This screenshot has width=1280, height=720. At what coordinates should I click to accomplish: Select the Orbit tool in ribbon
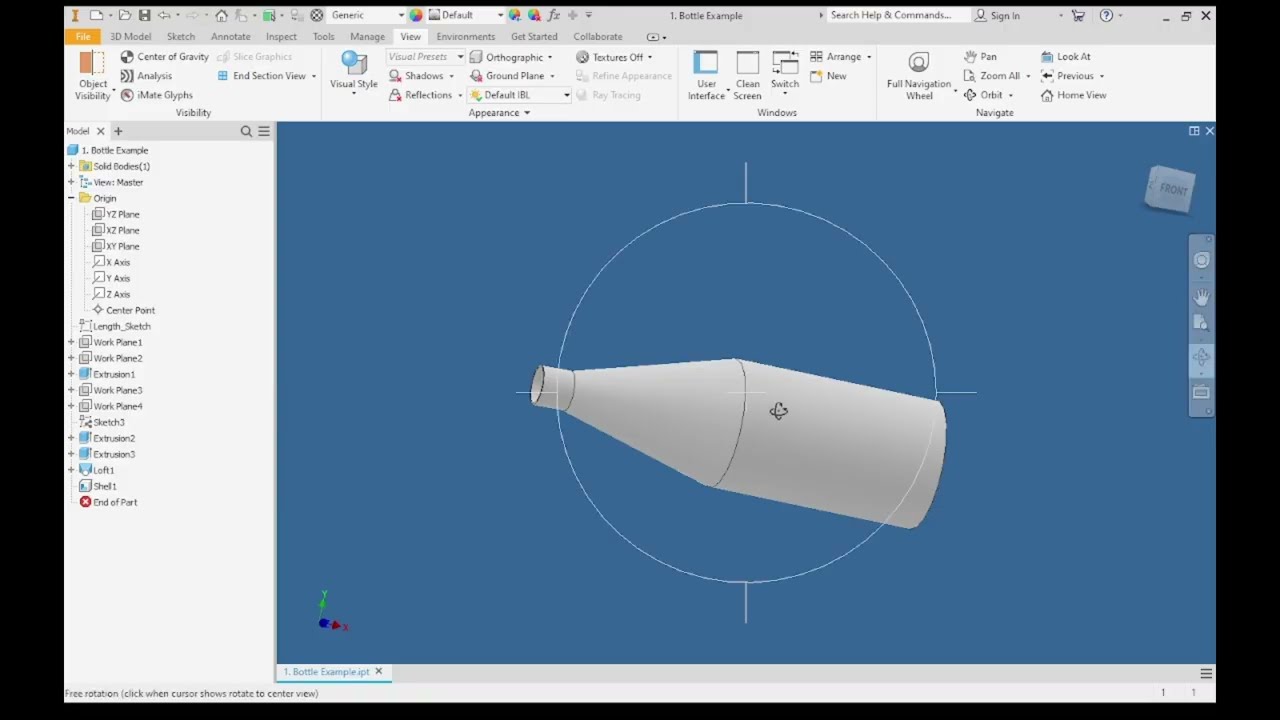pyautogui.click(x=983, y=95)
